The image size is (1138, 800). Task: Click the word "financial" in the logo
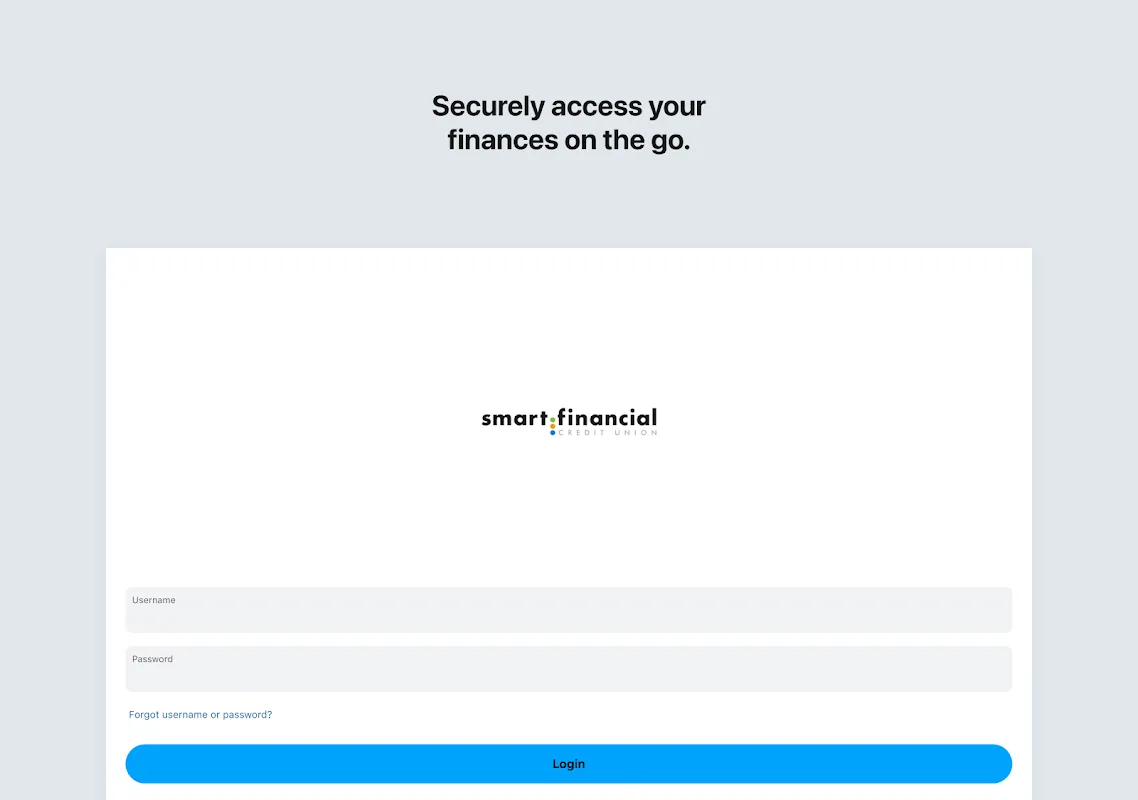(608, 417)
